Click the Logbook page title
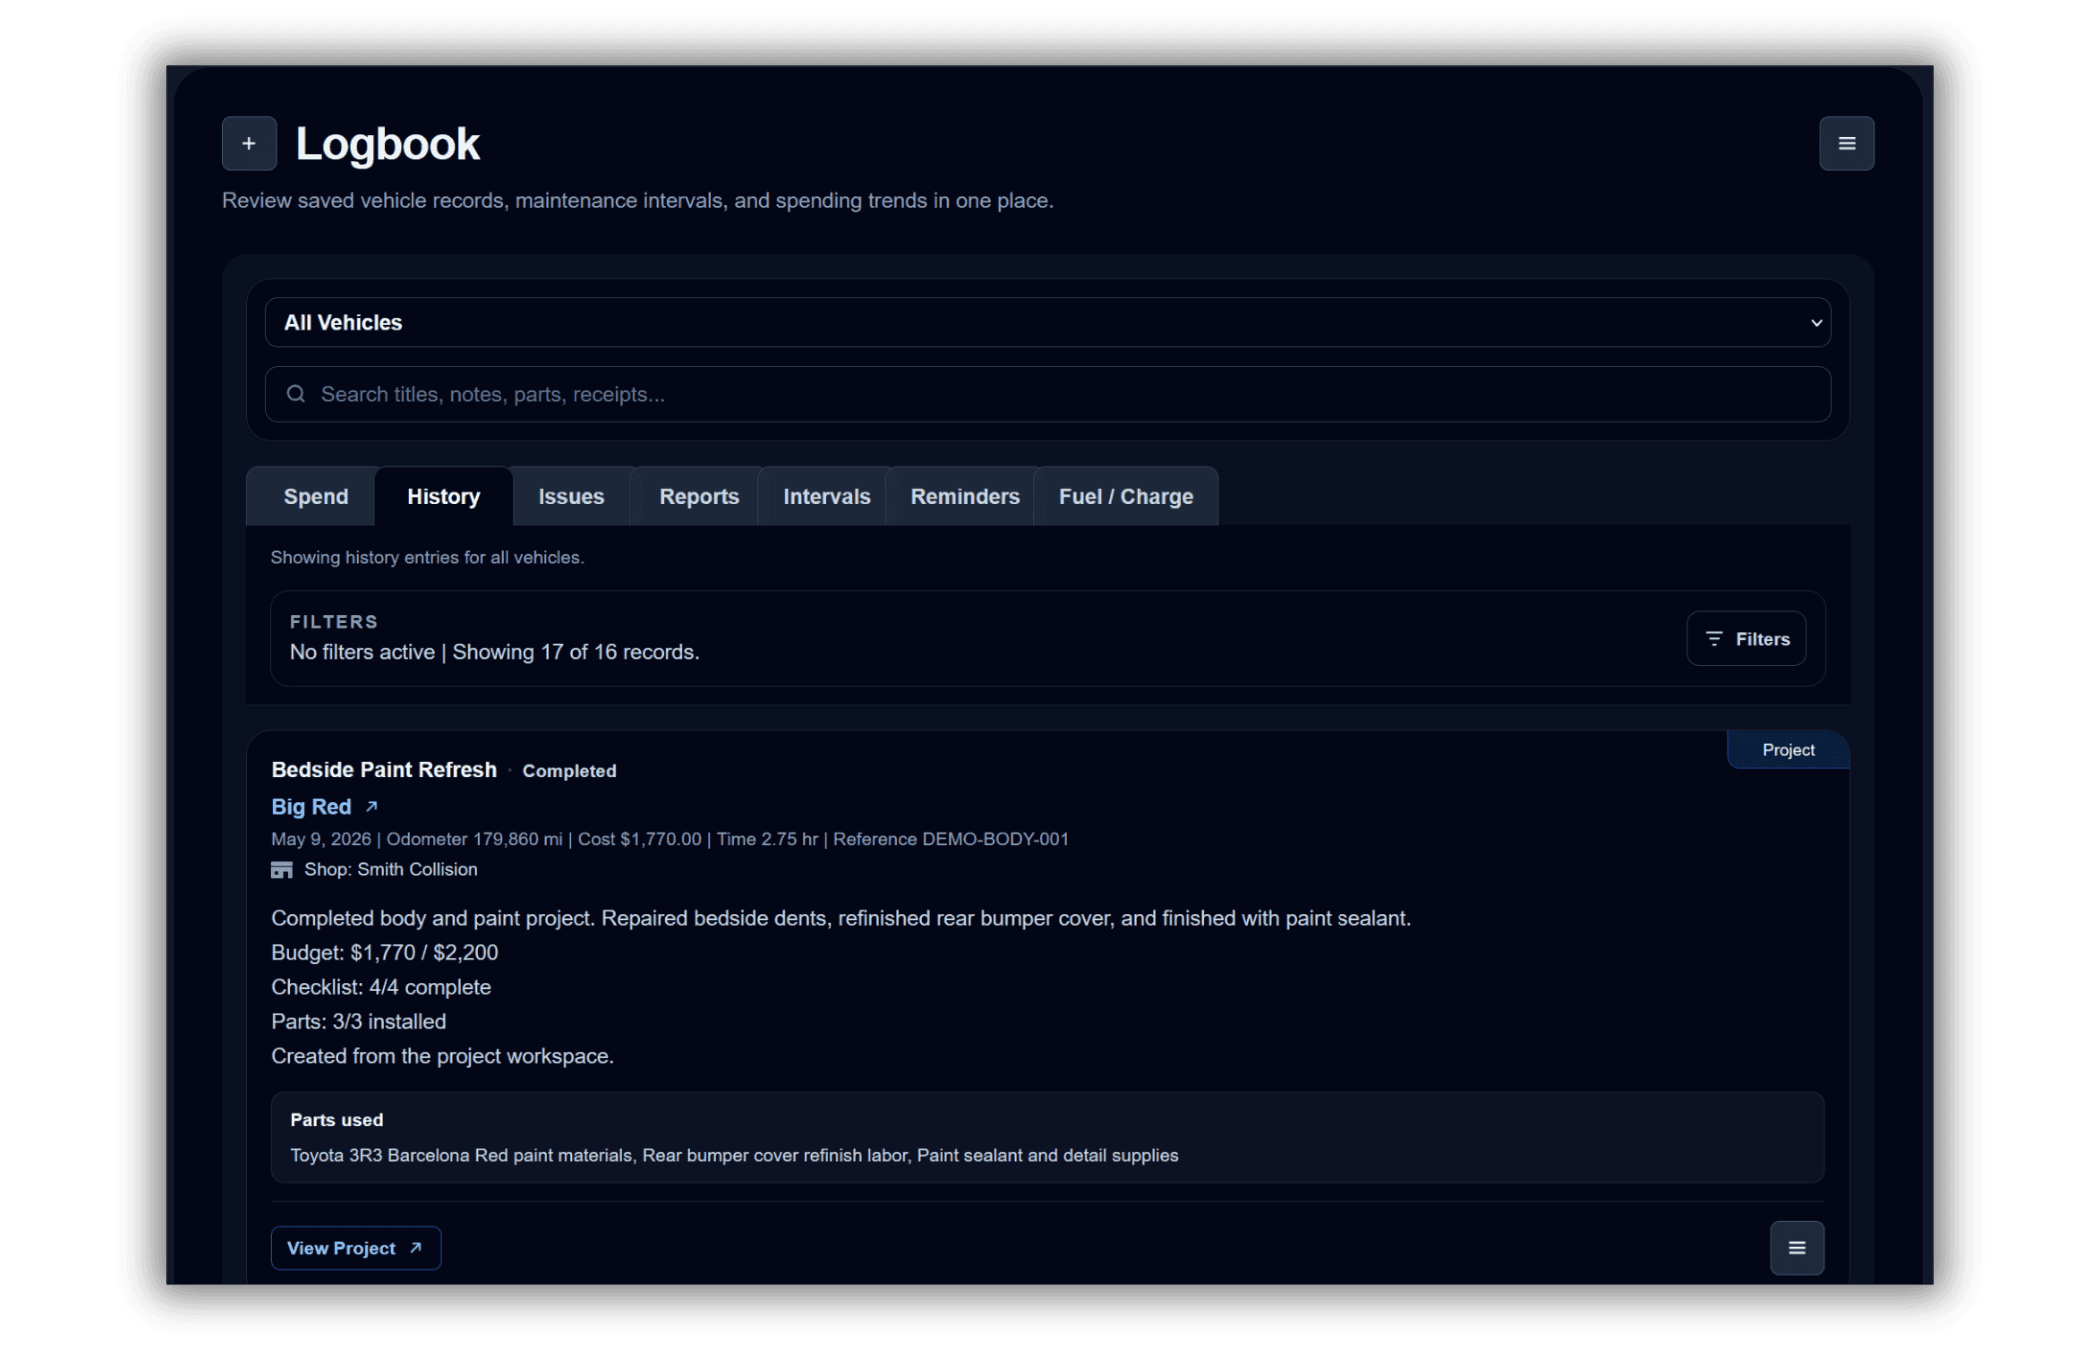The height and width of the screenshot is (1350, 2100). (388, 144)
